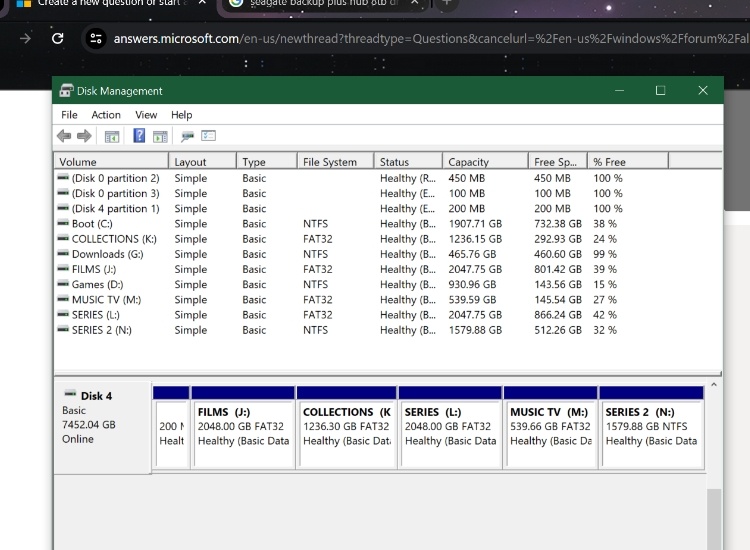The image size is (750, 550).
Task: Toggle the Show/Hide Console Tree toolbar icon
Action: click(112, 137)
